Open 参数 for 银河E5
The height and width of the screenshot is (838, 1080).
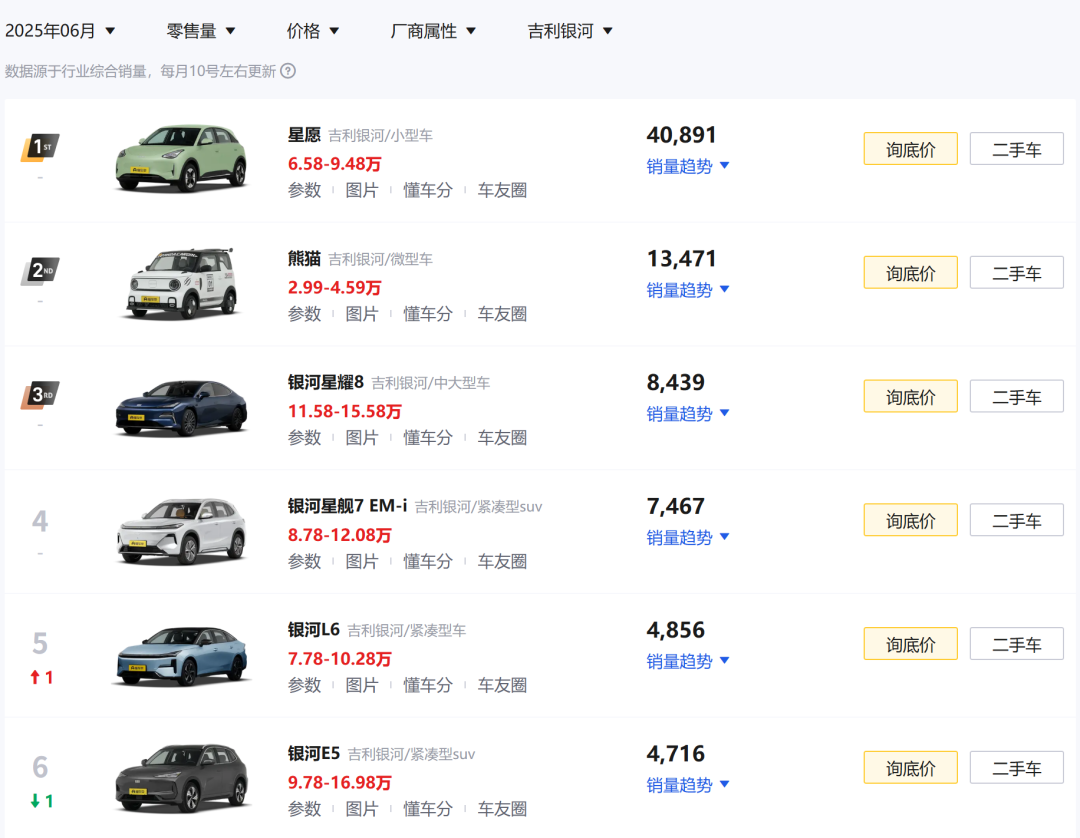click(x=304, y=809)
